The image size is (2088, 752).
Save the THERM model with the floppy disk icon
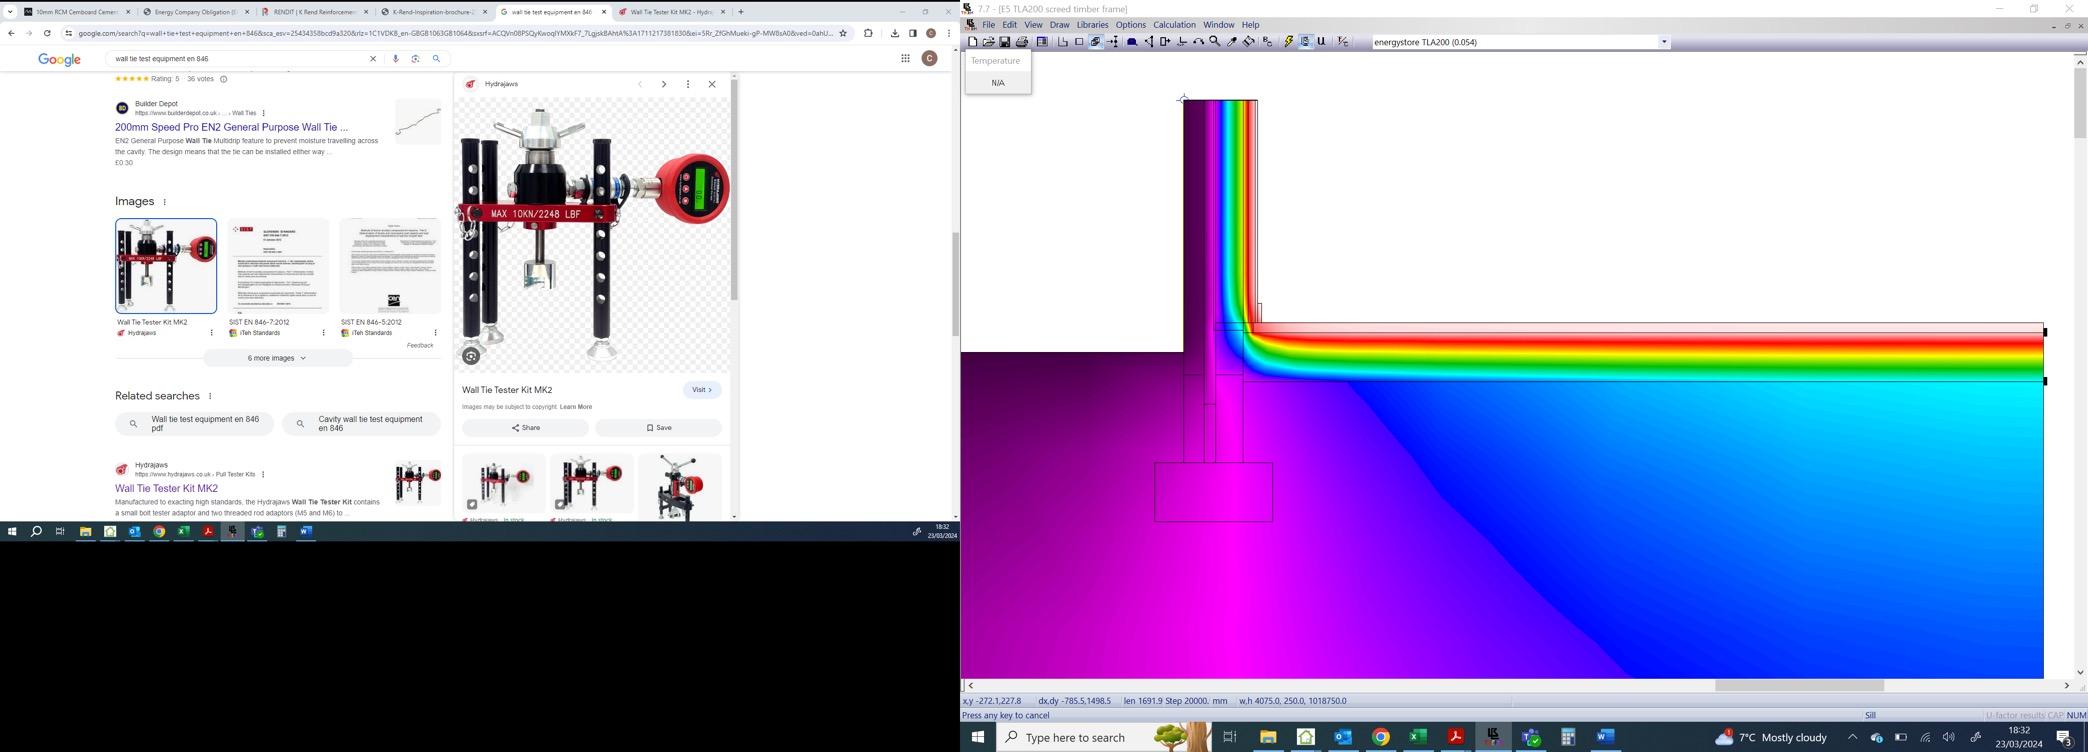[1005, 42]
